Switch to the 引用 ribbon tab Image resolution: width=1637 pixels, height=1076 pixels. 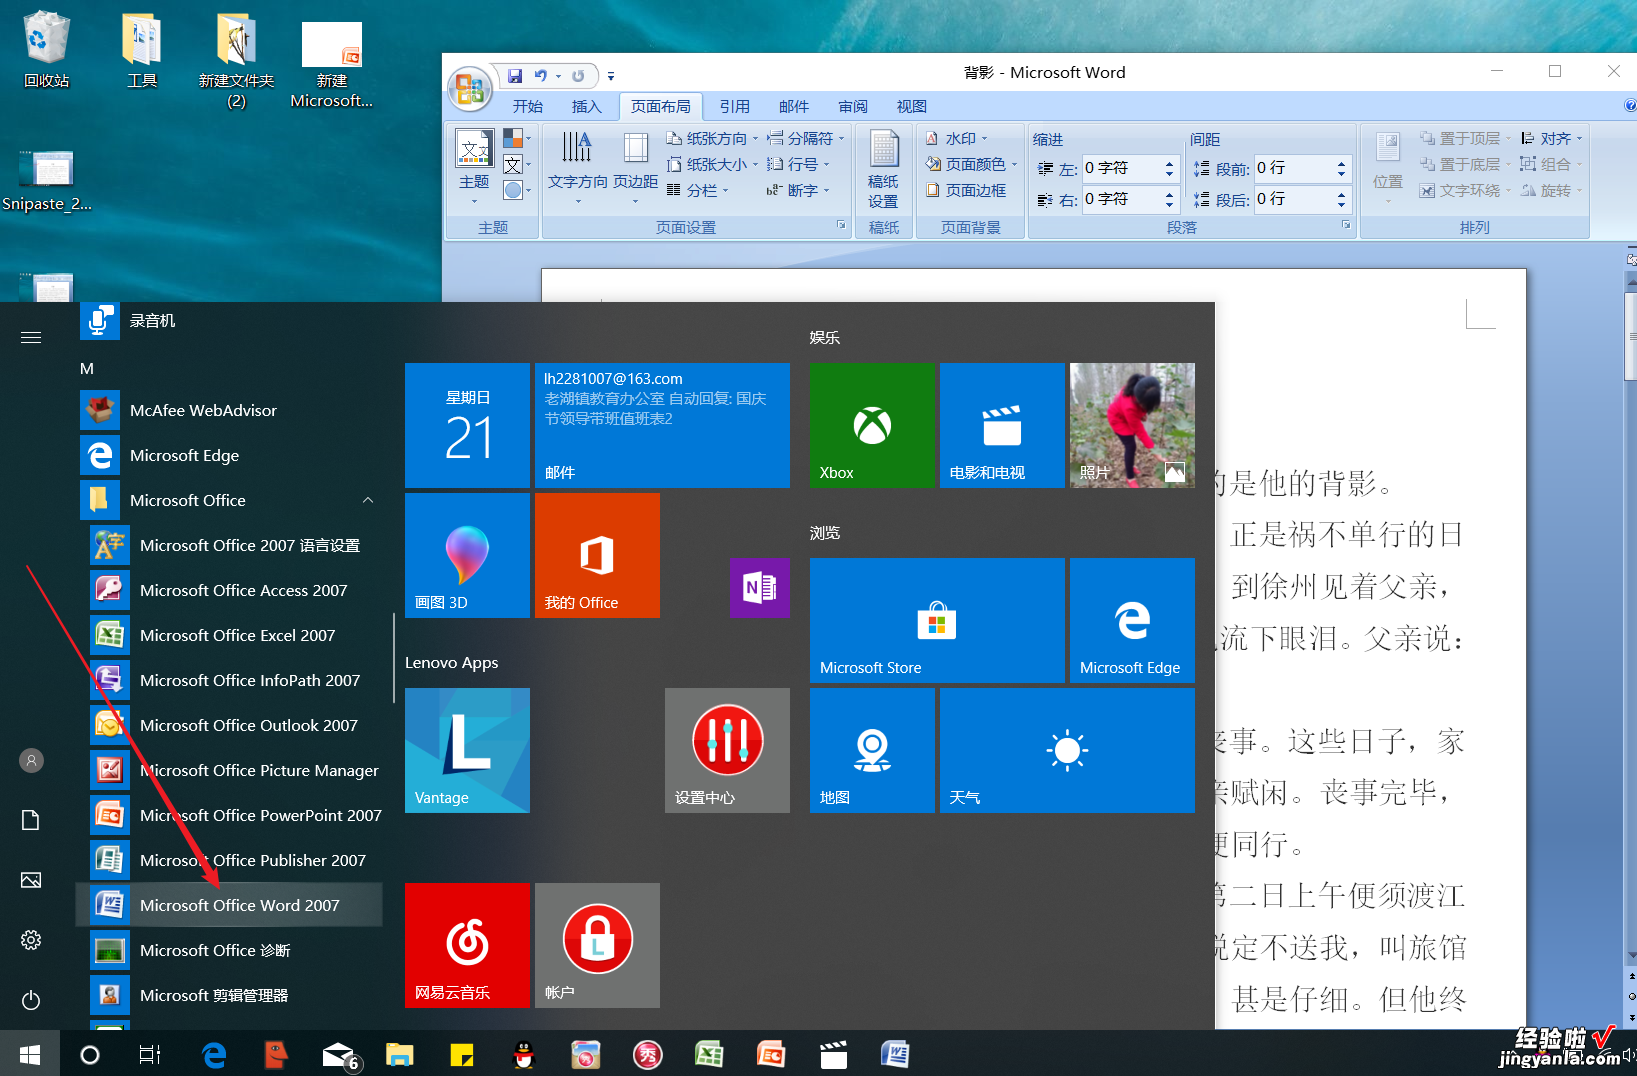tap(734, 106)
